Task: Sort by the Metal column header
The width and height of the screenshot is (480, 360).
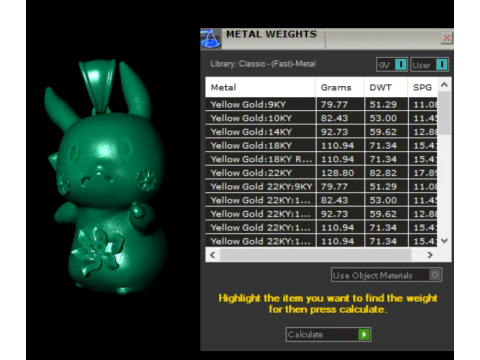Action: click(x=260, y=87)
